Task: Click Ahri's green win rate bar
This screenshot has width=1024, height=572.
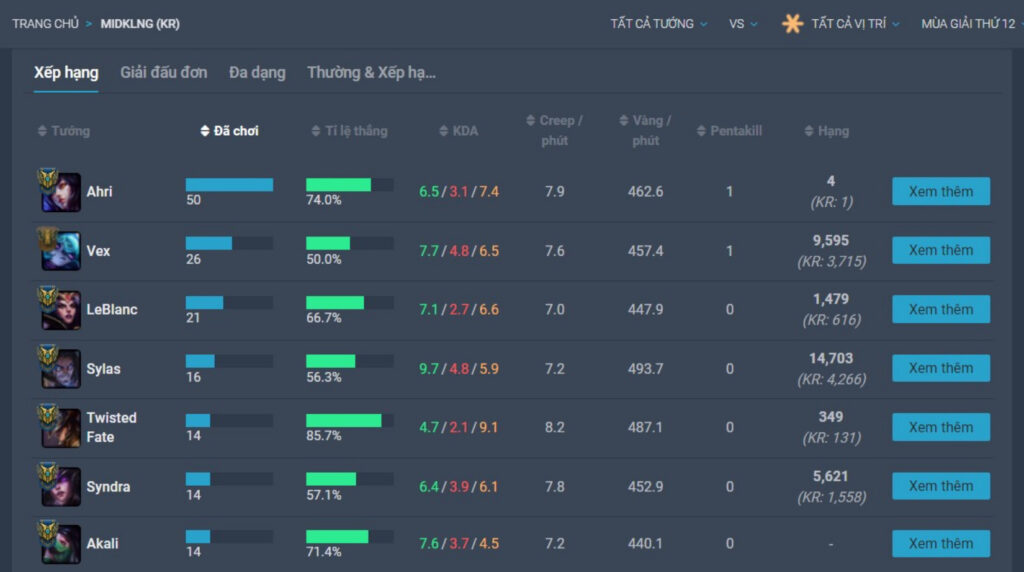Action: [x=338, y=185]
